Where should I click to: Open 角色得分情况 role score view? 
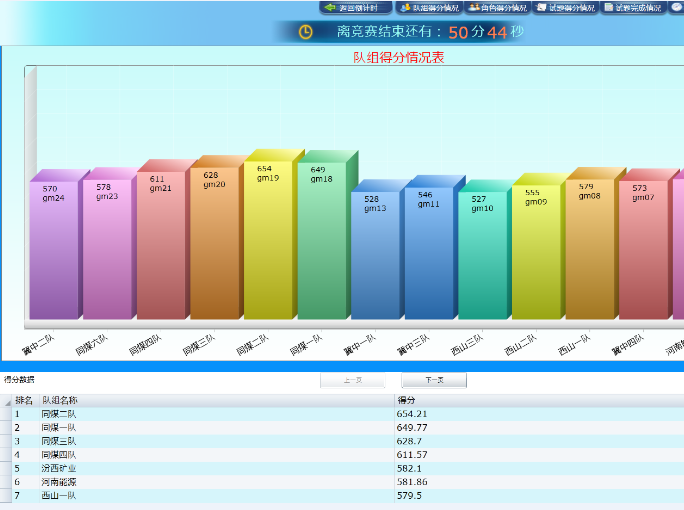point(497,7)
